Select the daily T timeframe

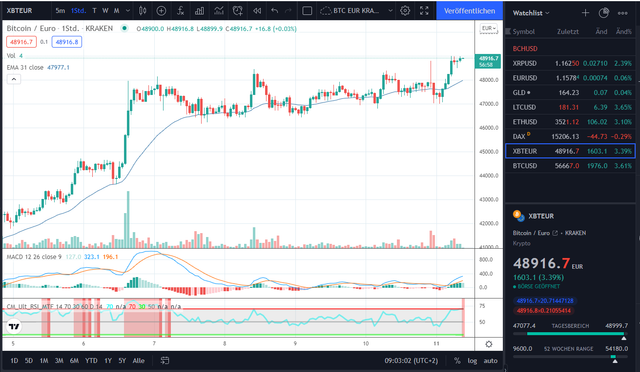point(94,11)
